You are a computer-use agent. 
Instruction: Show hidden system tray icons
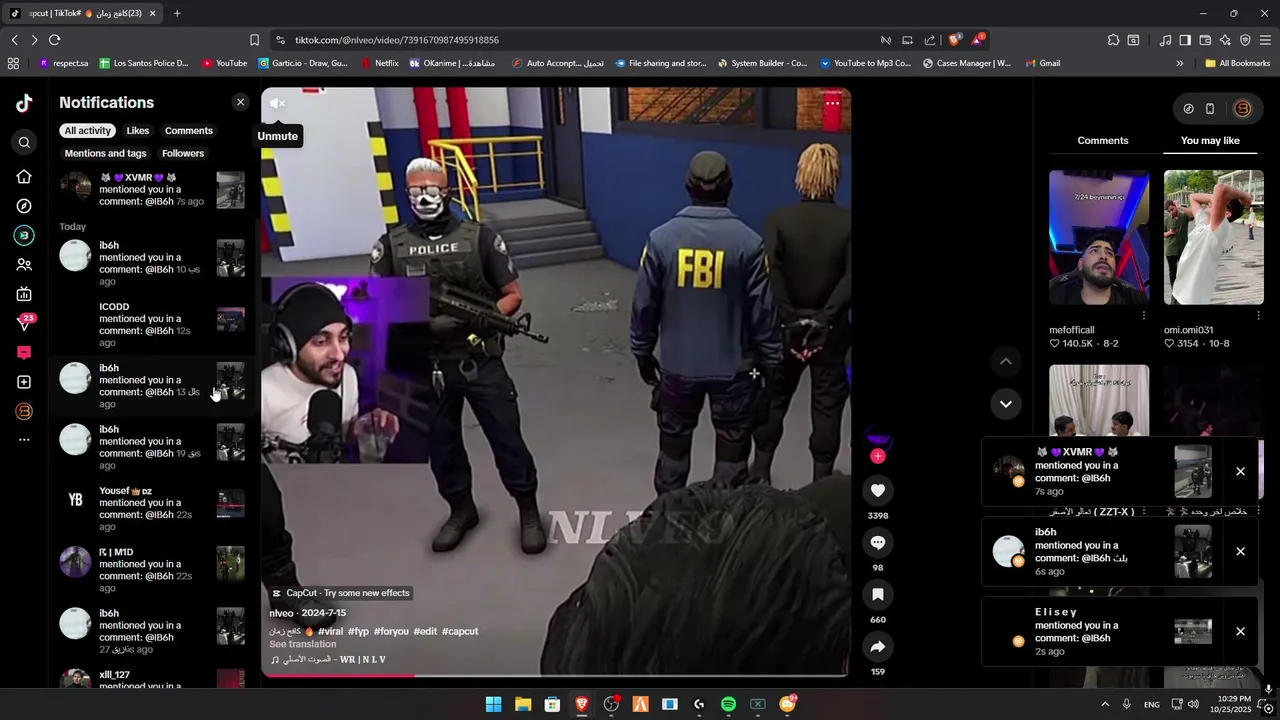click(x=1105, y=704)
